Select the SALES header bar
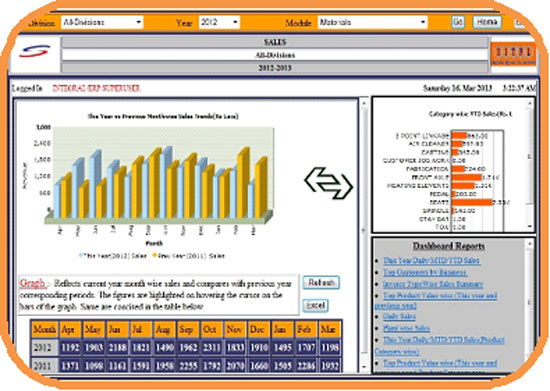550x391 pixels. pyautogui.click(x=275, y=42)
